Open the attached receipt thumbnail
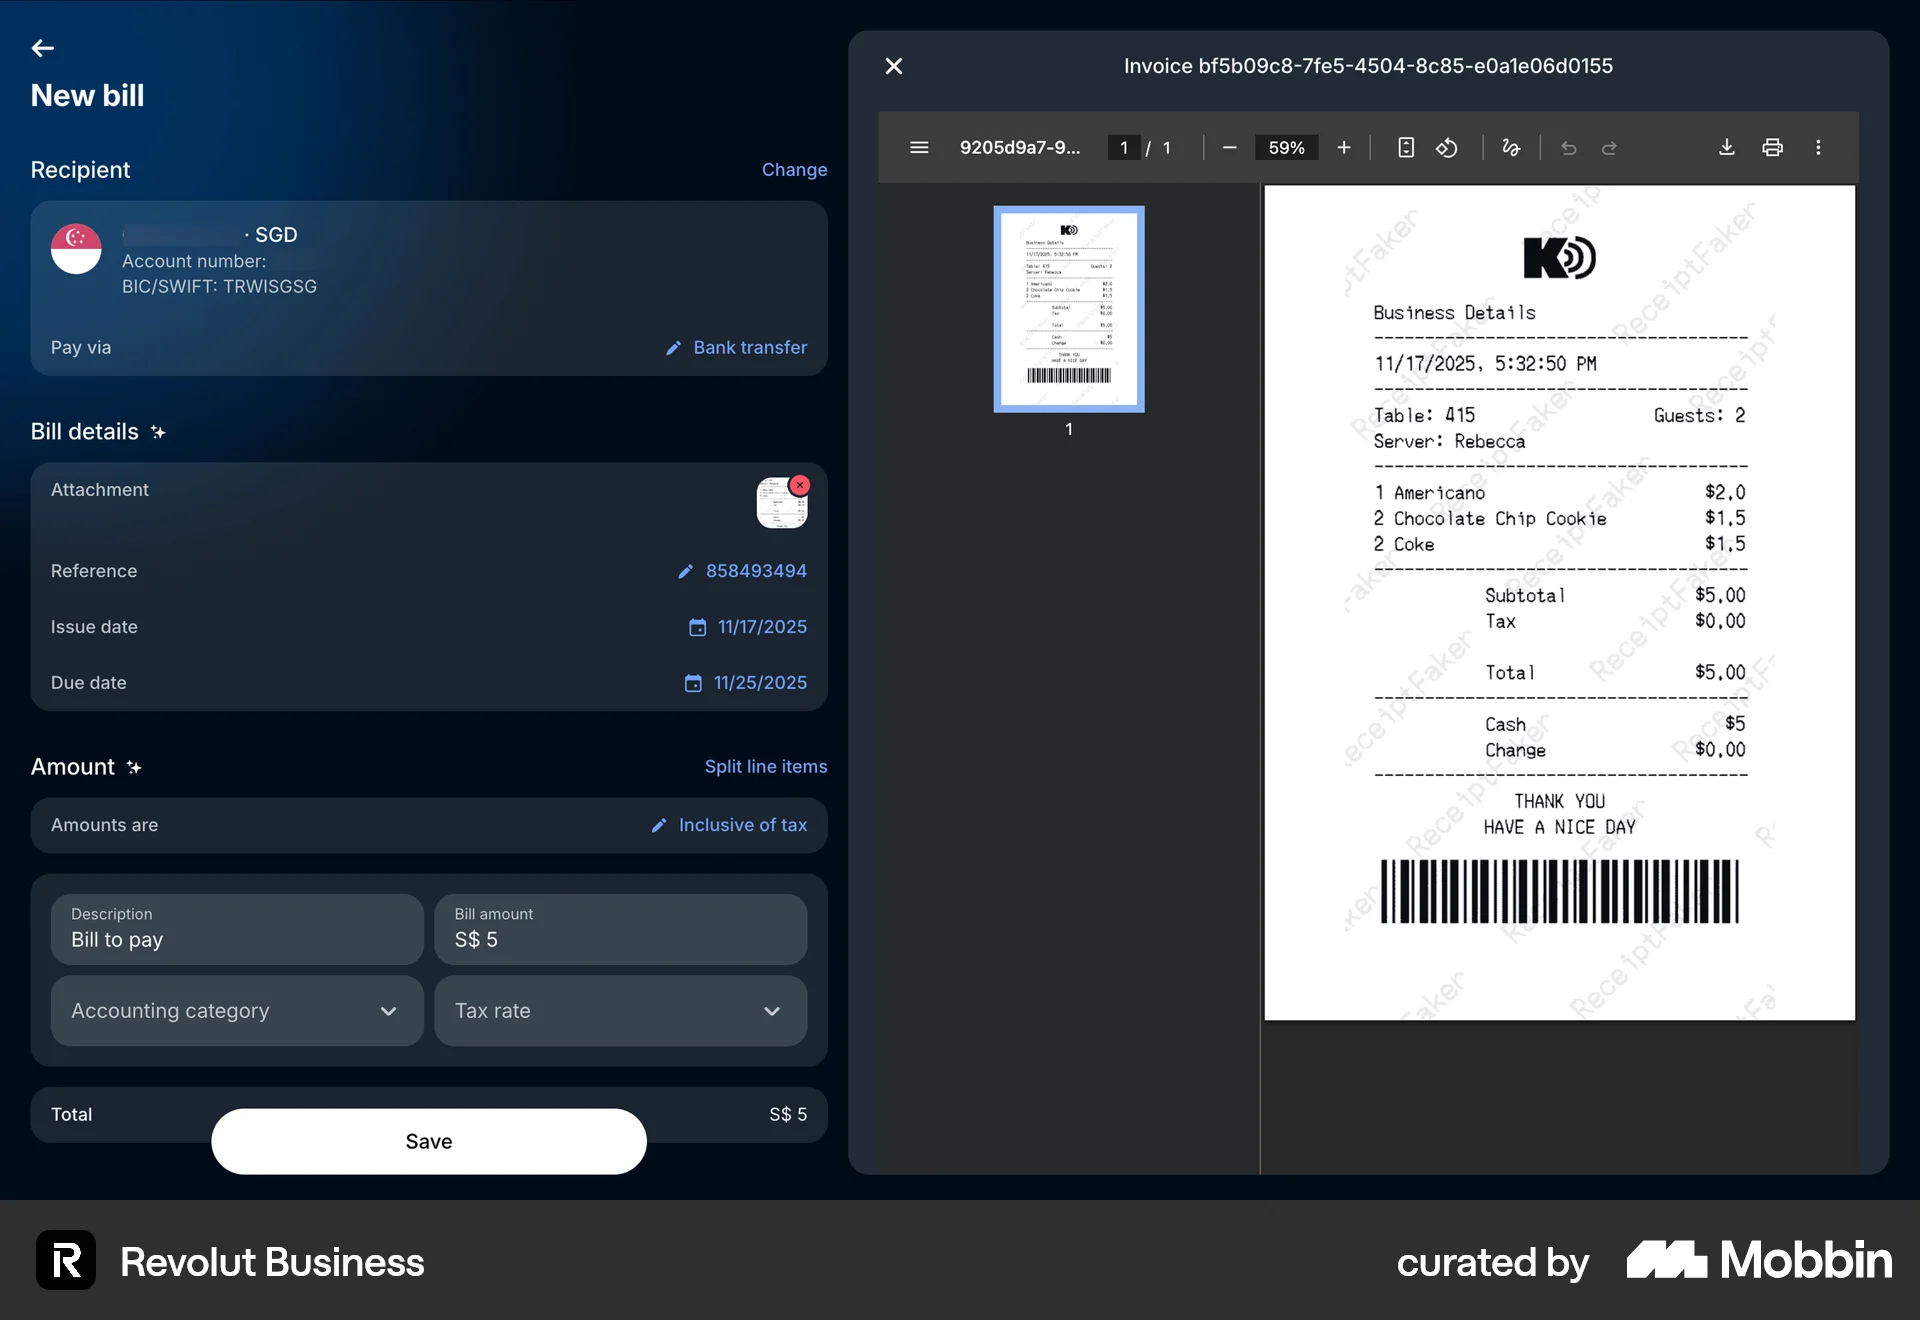This screenshot has width=1920, height=1320. (x=781, y=504)
